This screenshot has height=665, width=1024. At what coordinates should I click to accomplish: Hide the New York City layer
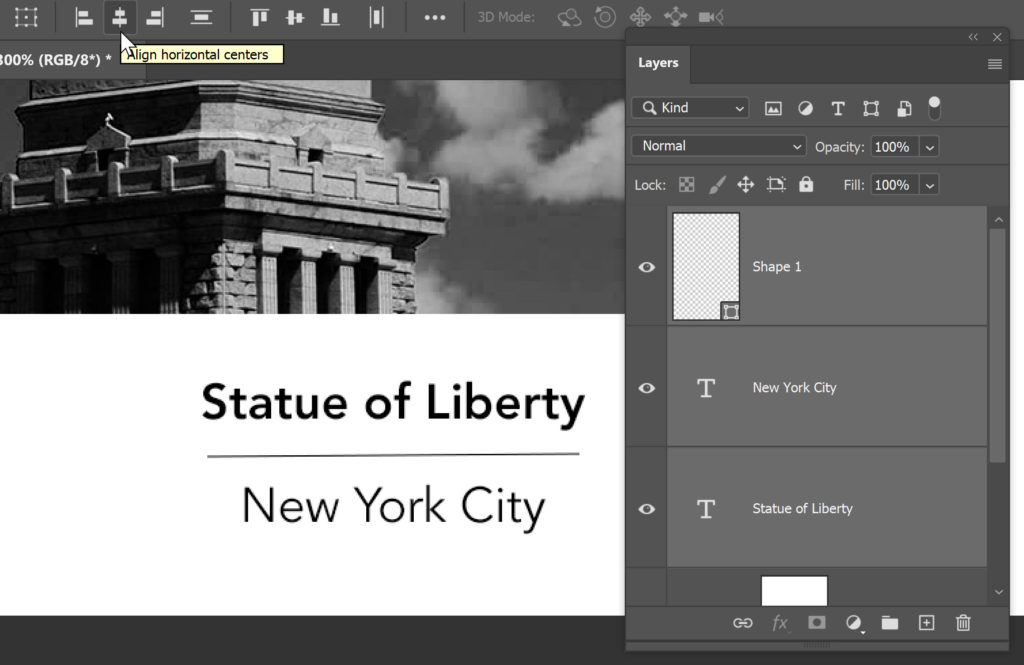click(647, 388)
